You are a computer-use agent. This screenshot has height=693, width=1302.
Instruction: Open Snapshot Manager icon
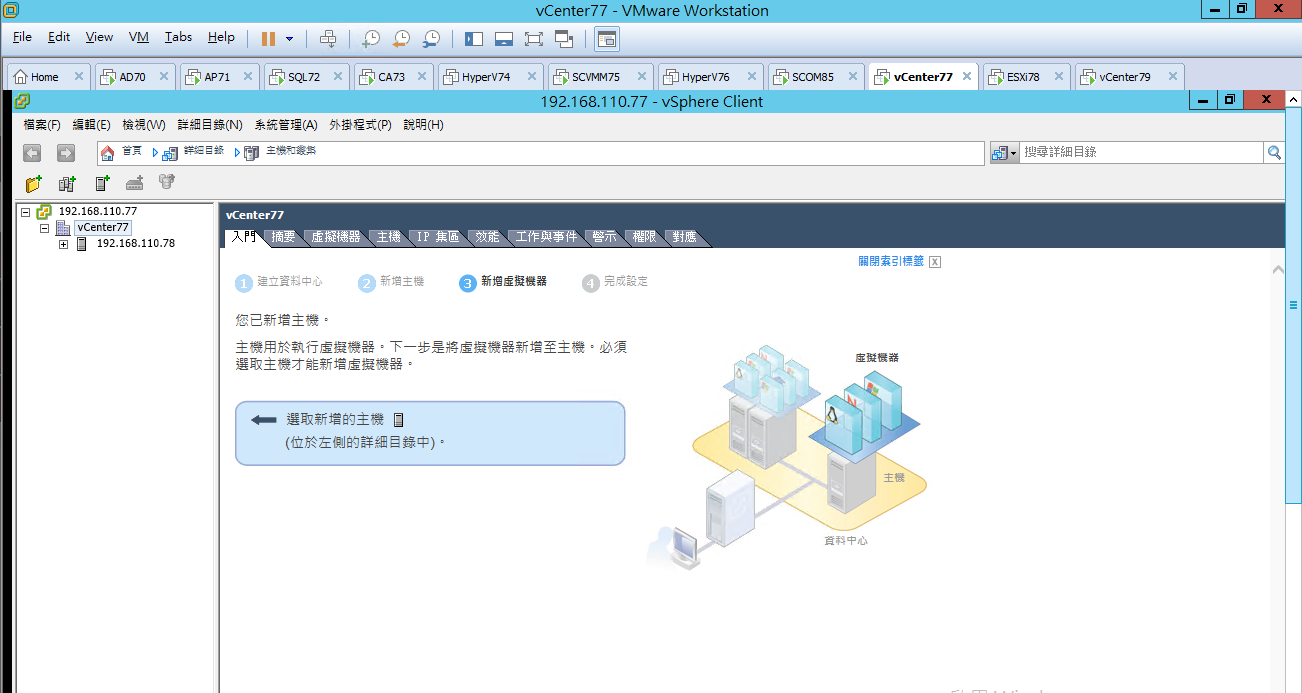431,39
